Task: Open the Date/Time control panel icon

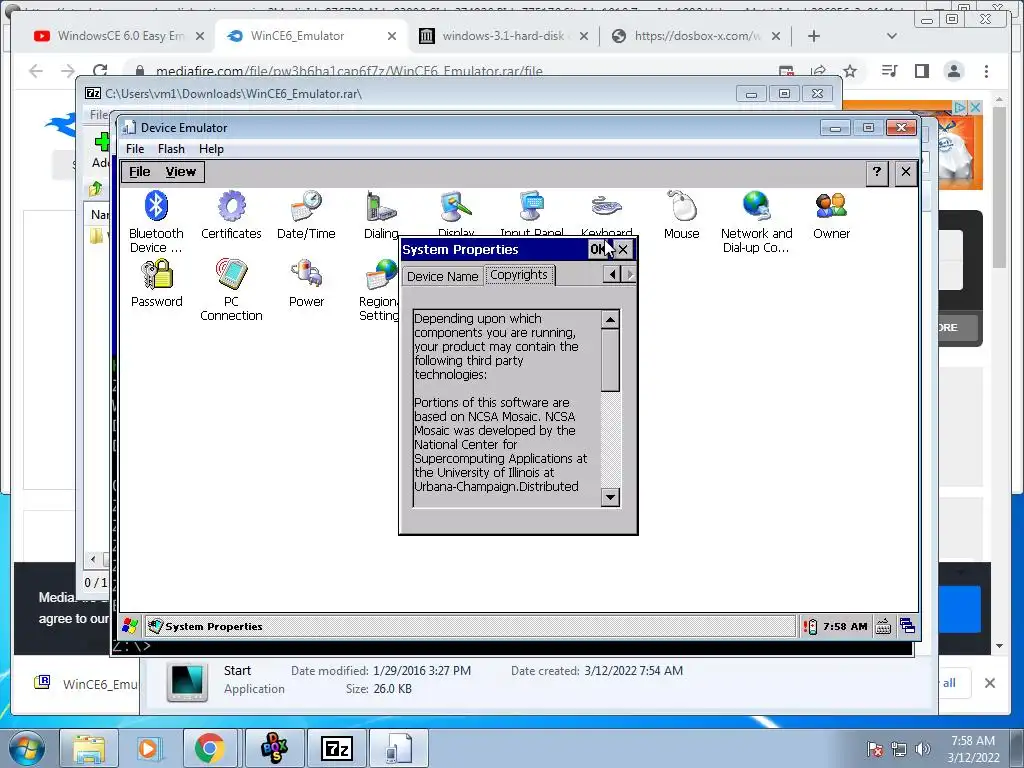Action: click(306, 214)
